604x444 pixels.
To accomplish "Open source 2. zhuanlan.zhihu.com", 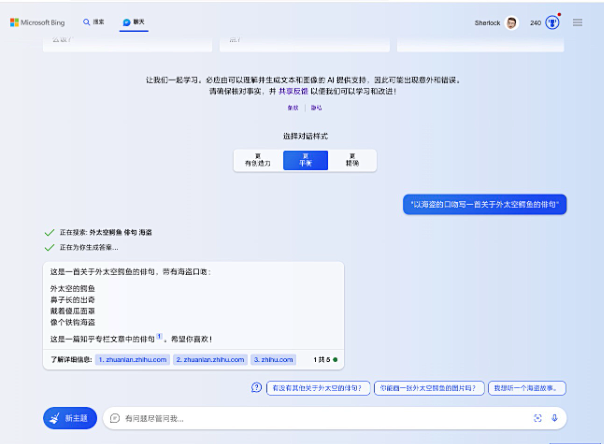I will [x=210, y=360].
